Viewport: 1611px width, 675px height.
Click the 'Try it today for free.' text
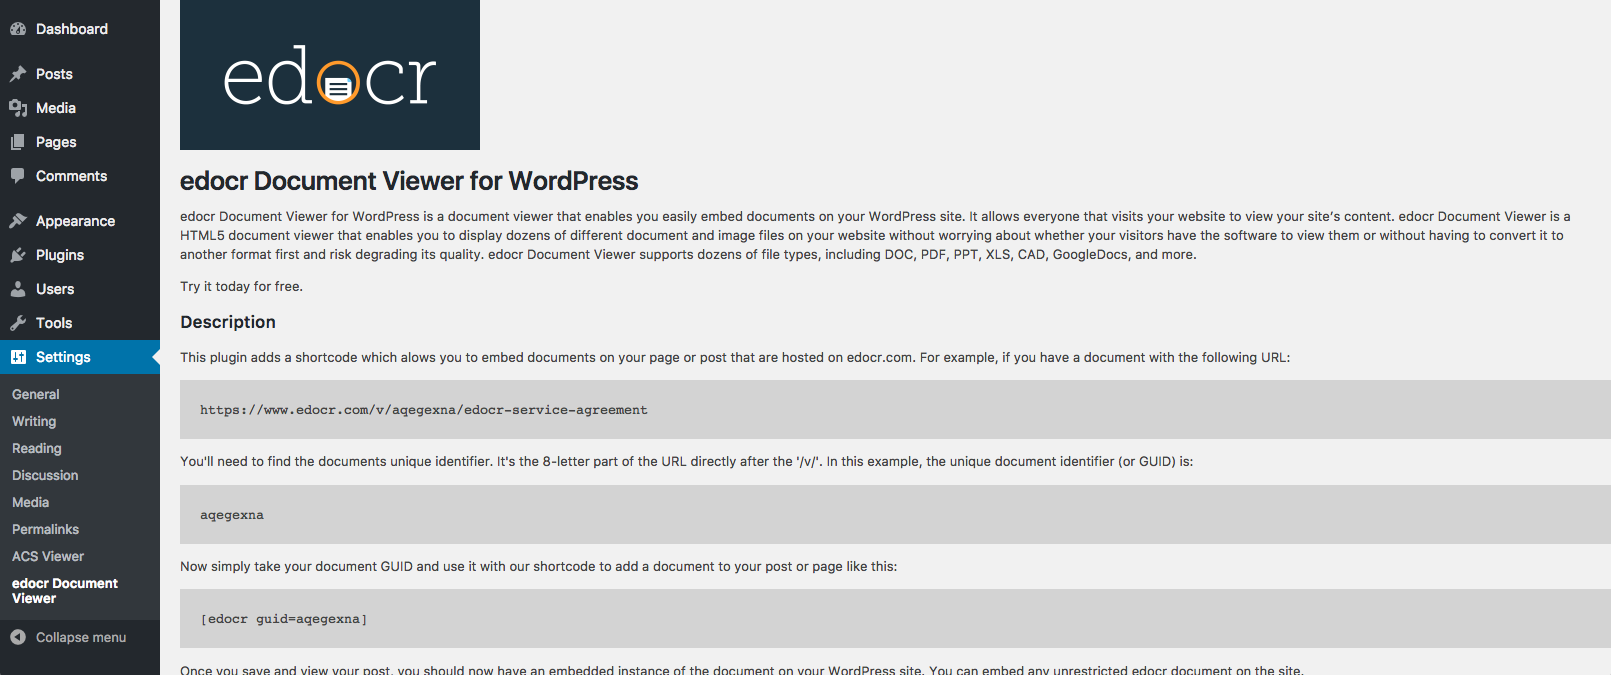coord(241,286)
